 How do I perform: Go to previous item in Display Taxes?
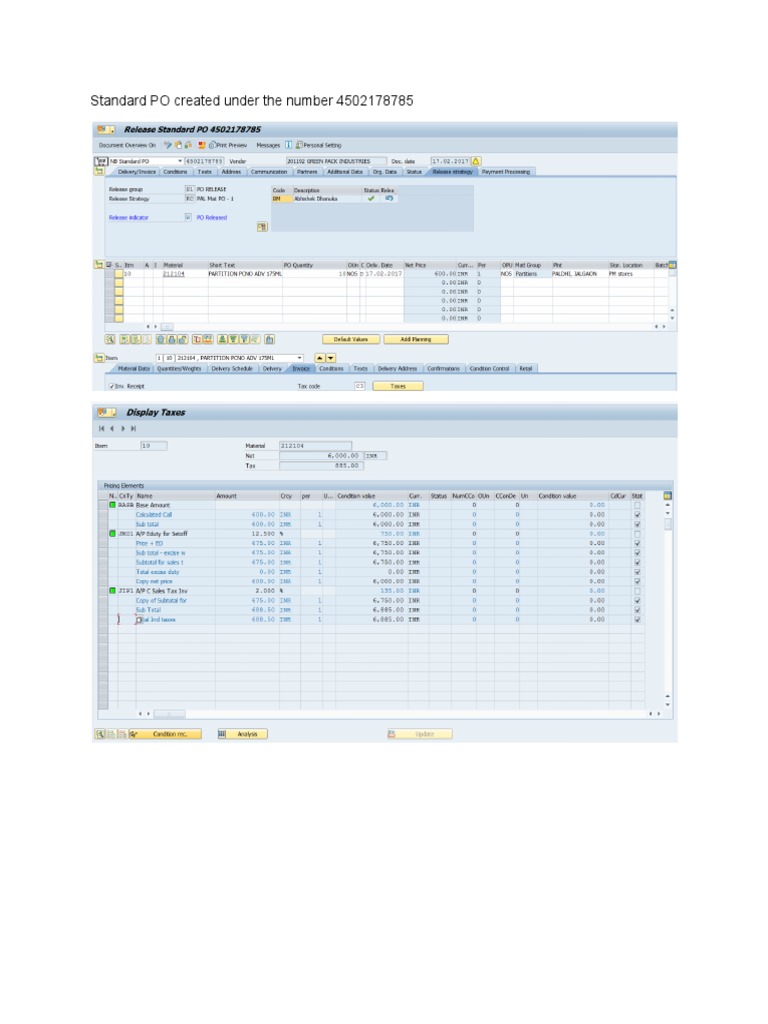(112, 428)
